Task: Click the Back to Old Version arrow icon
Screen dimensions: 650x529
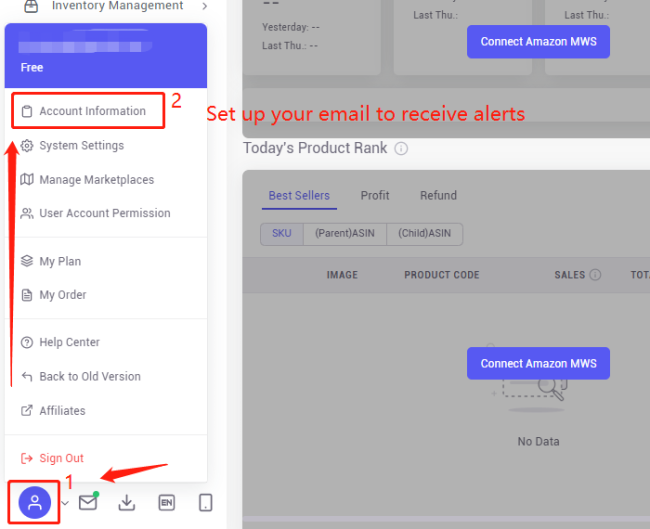Action: click(27, 376)
